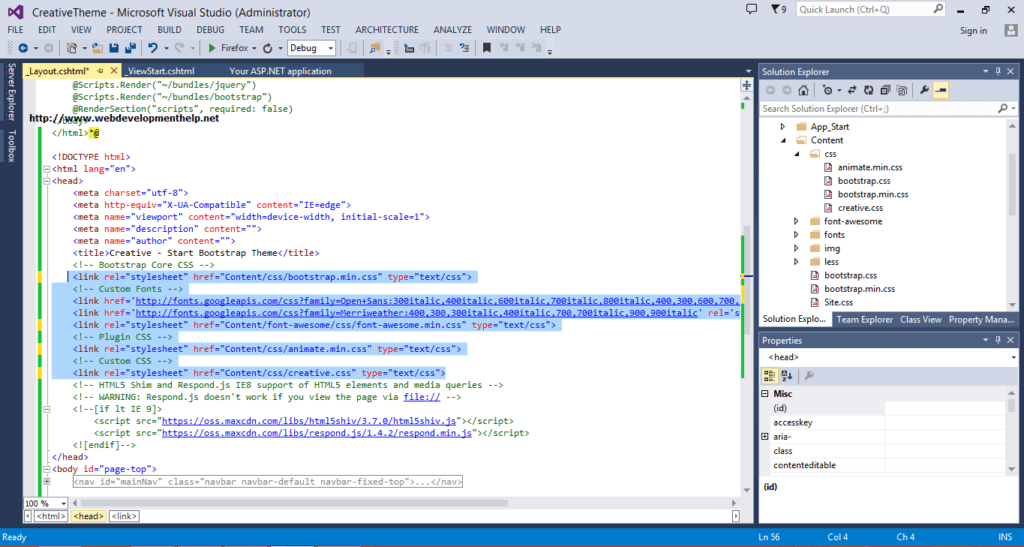
Task: Expand the font-awesome folder
Action: pyautogui.click(x=796, y=221)
